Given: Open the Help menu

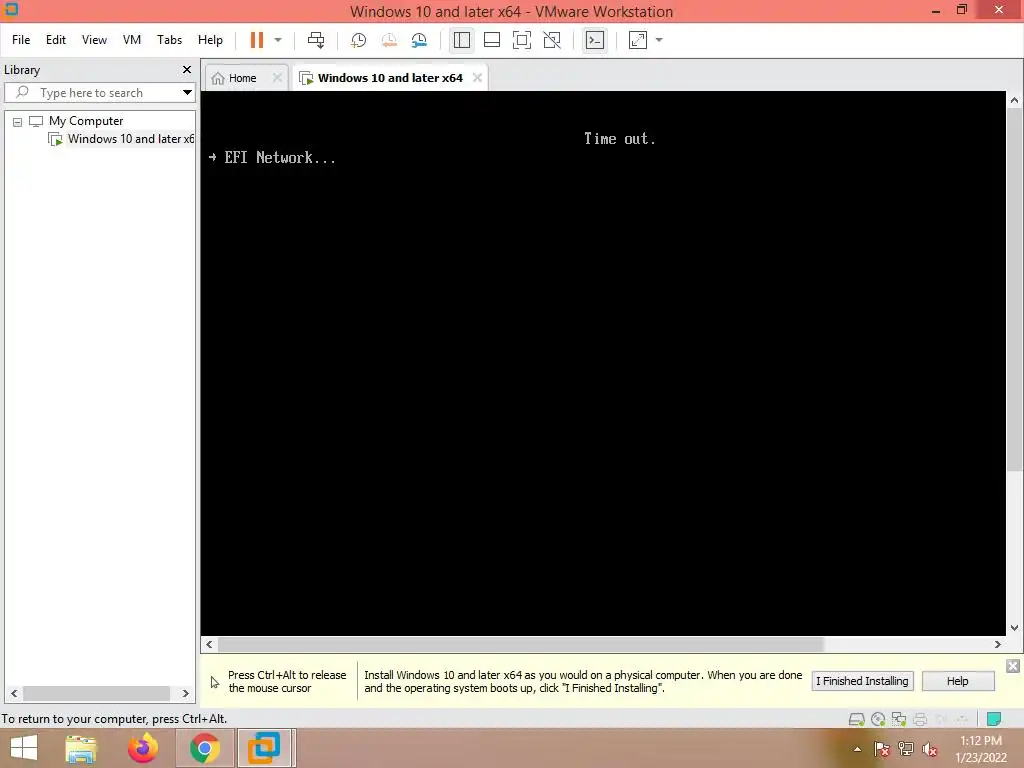Looking at the screenshot, I should 210,40.
